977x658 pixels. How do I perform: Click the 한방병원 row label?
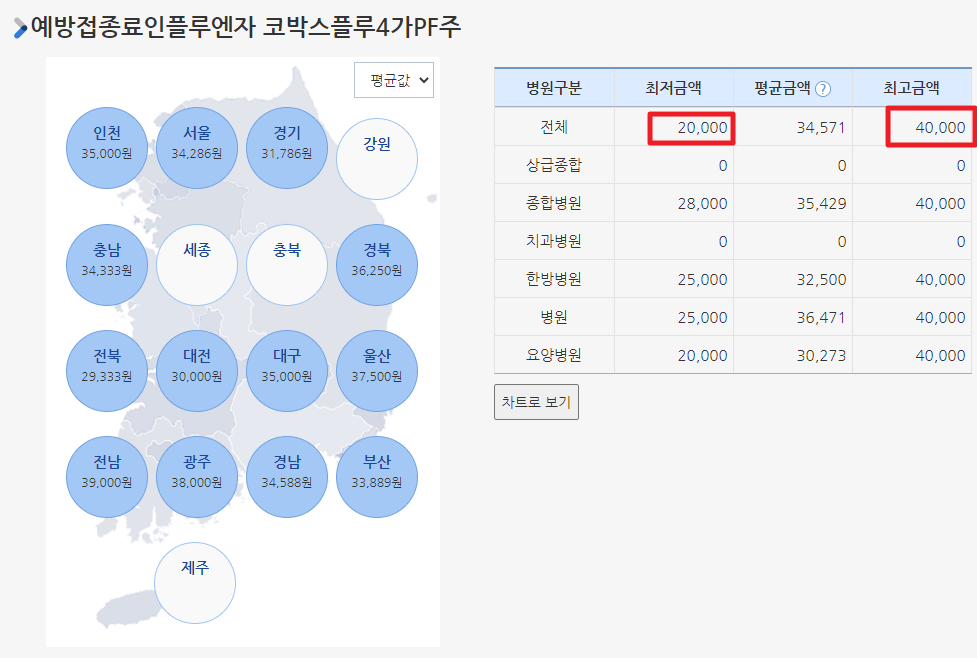point(554,279)
